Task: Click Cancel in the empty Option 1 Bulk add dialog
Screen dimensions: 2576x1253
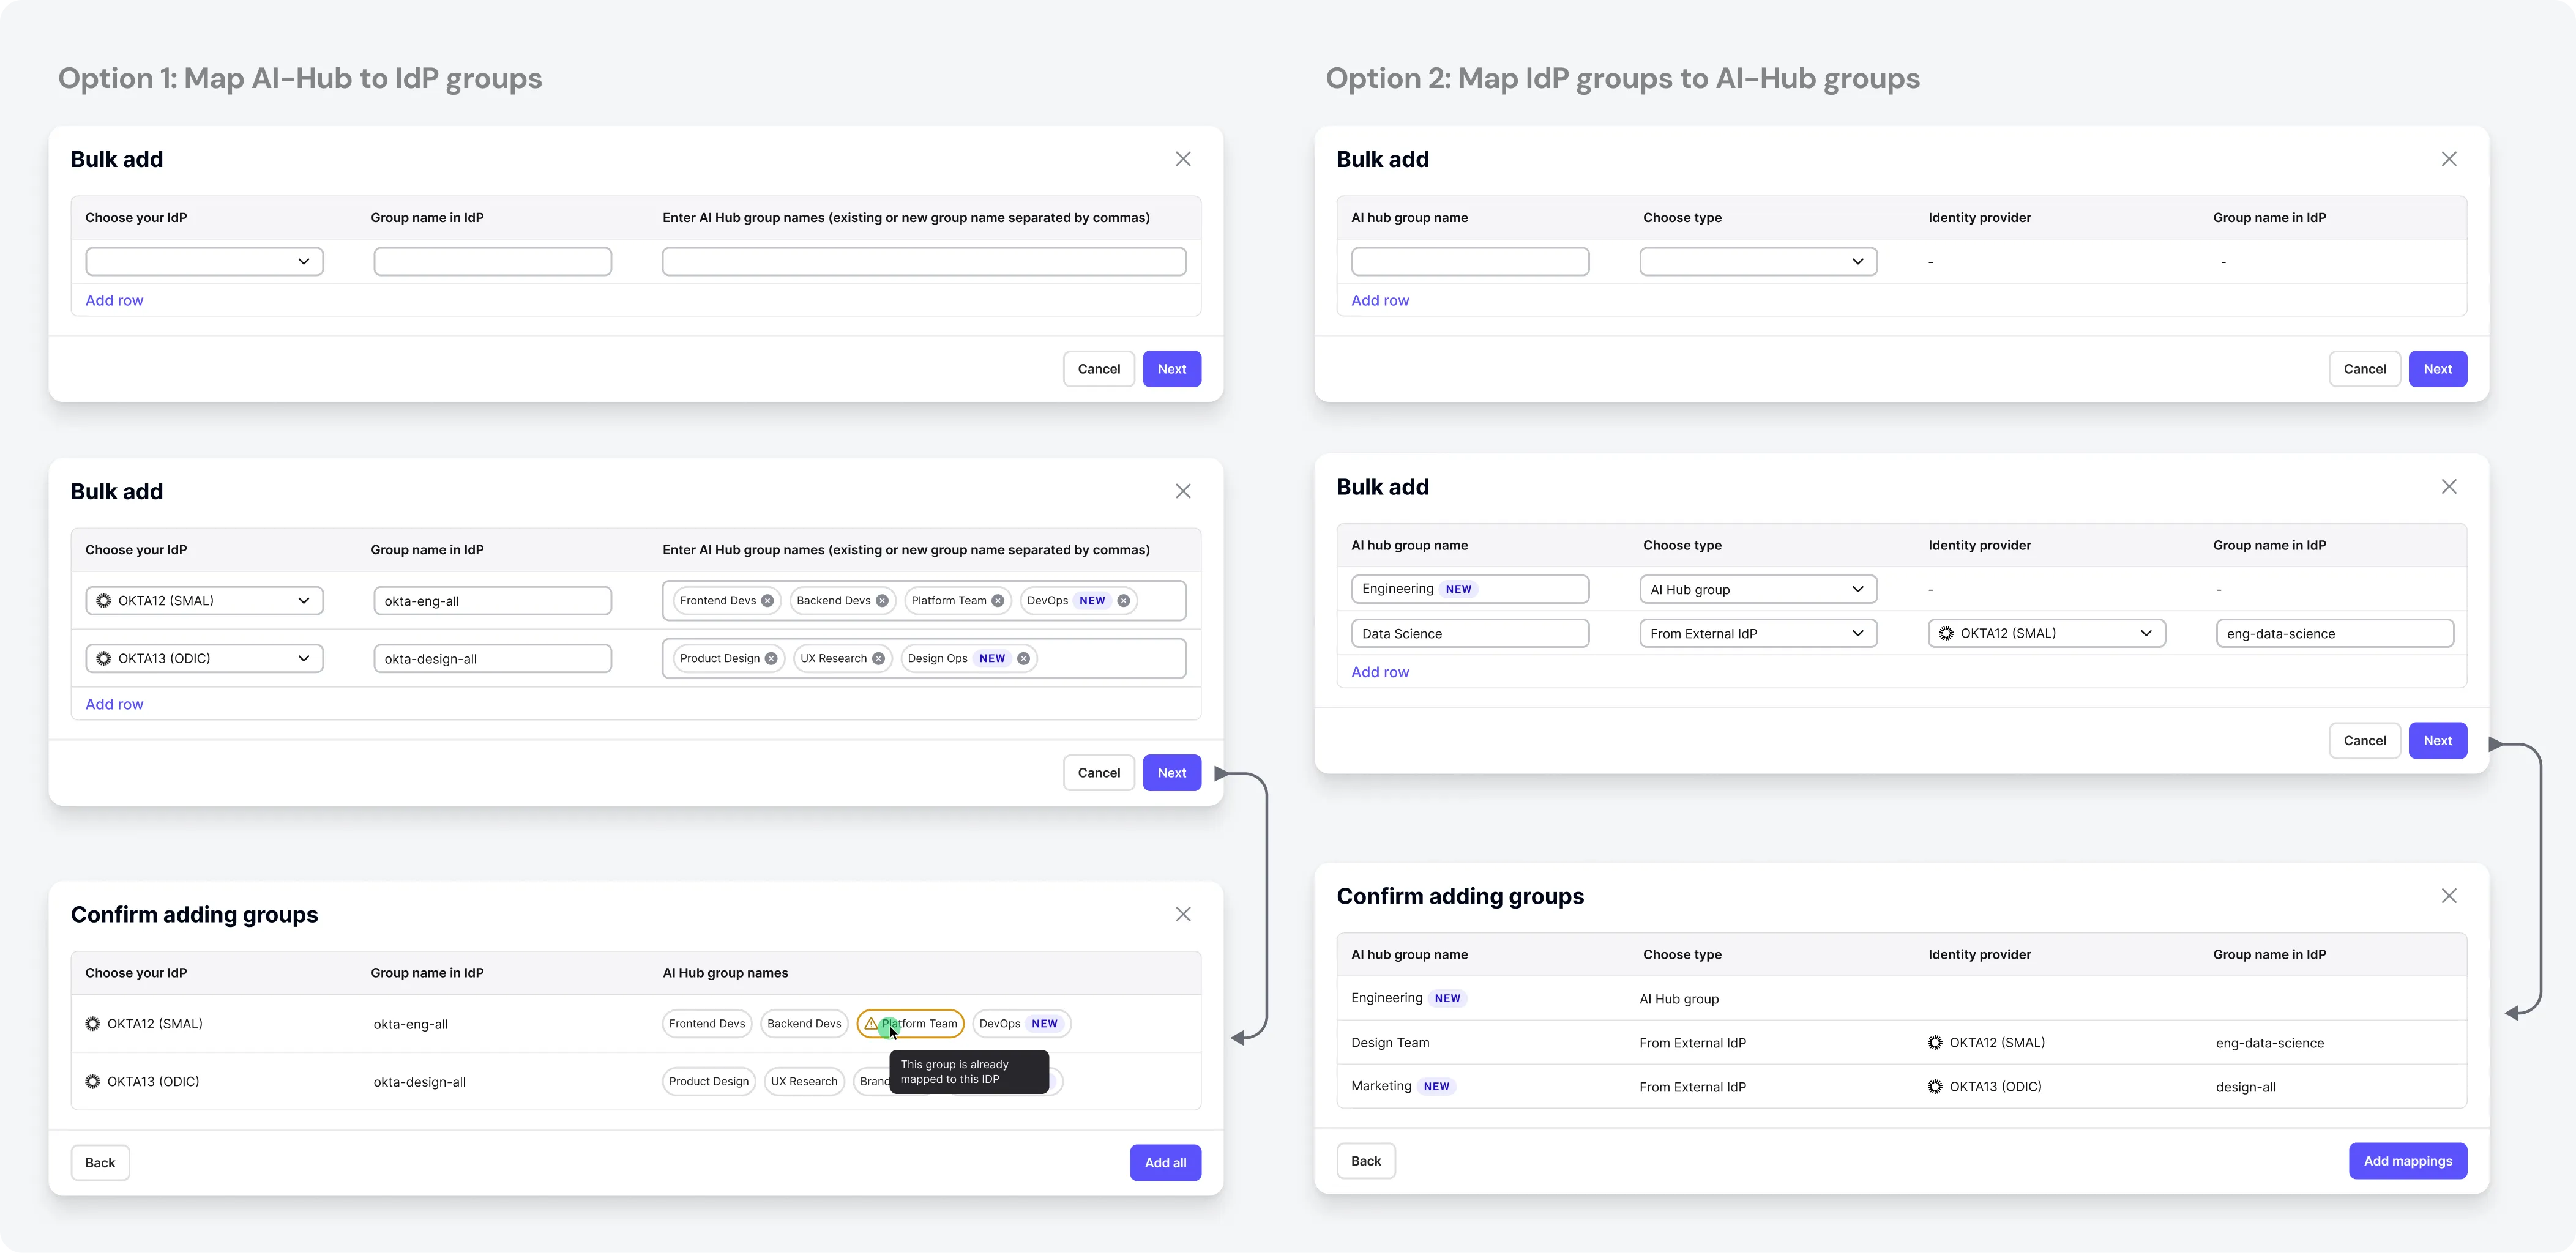Action: pos(1099,369)
